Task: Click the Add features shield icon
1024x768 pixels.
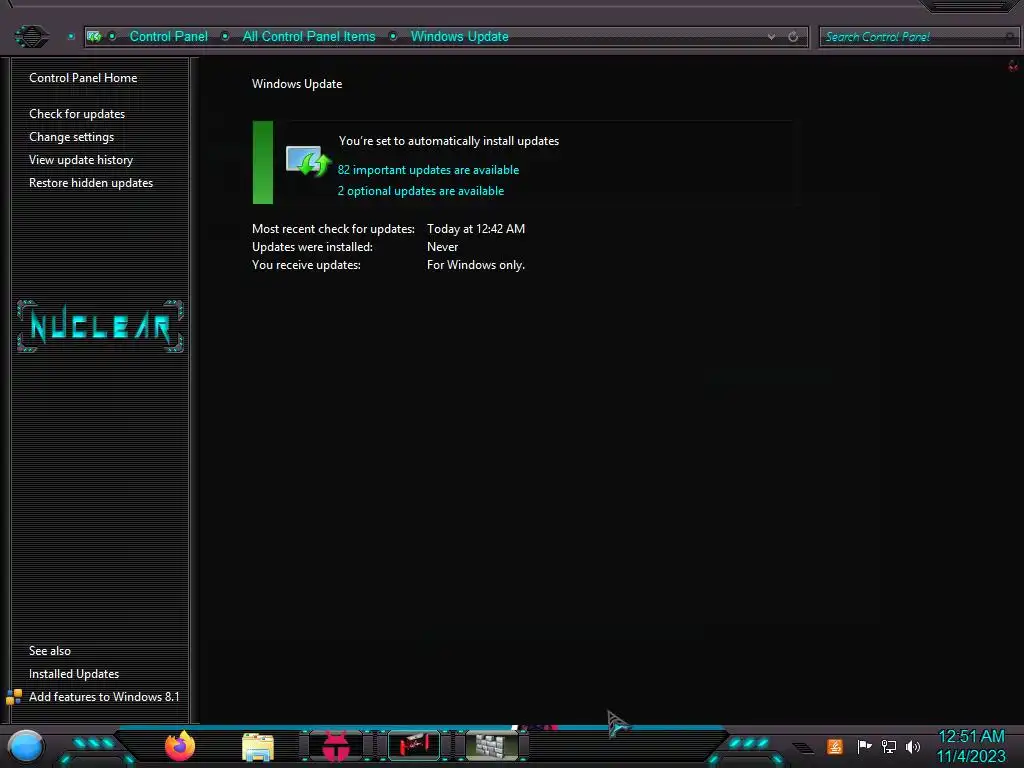Action: coord(14,697)
